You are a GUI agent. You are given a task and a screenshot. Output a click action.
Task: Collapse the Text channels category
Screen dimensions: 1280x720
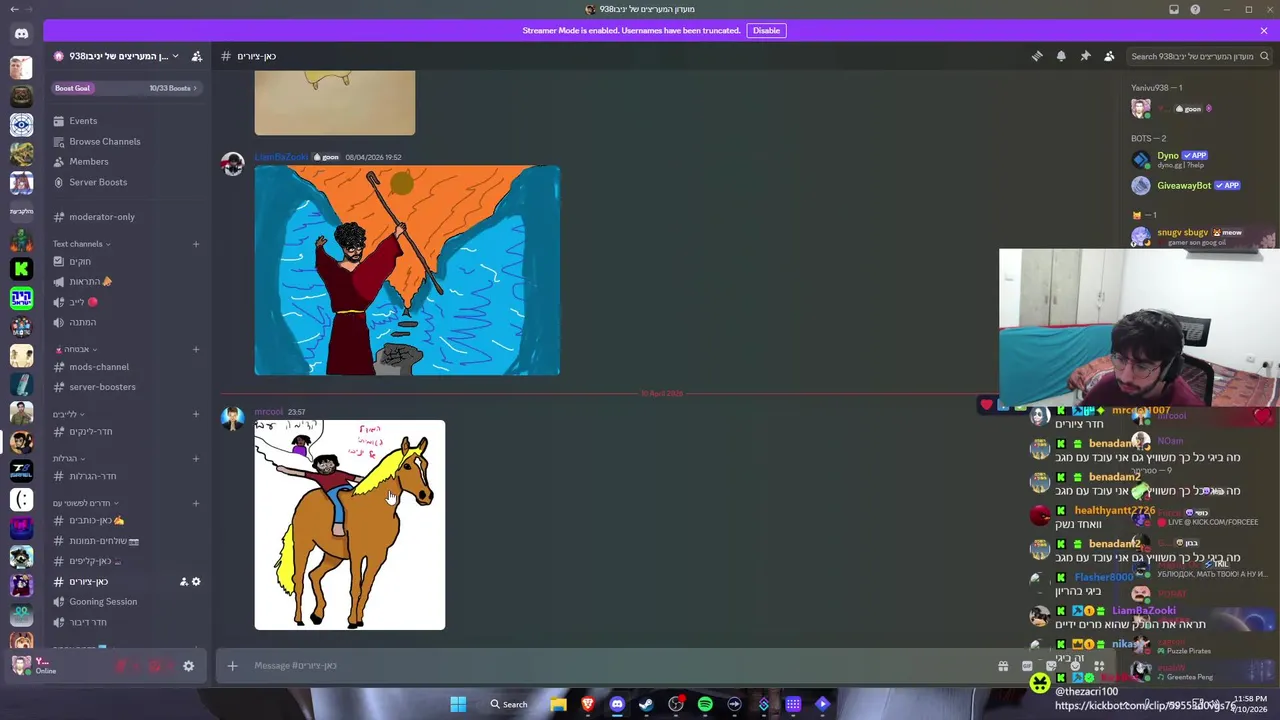click(x=81, y=244)
